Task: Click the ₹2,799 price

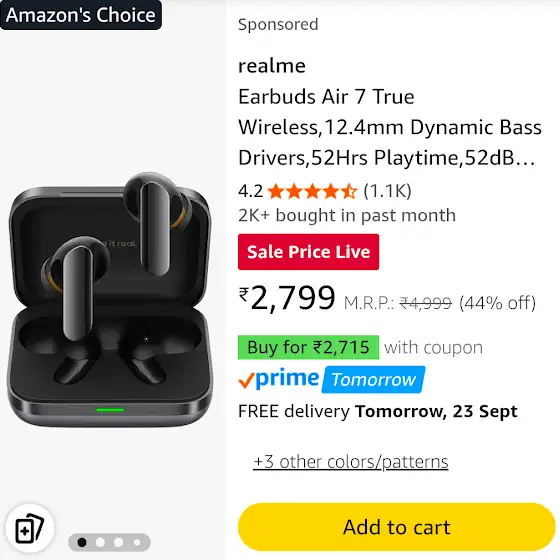Action: coord(287,298)
